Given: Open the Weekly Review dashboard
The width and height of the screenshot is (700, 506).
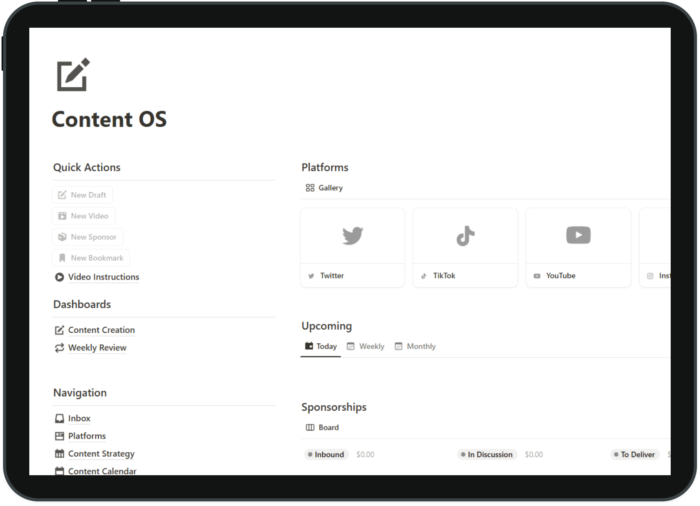Looking at the screenshot, I should [x=97, y=348].
